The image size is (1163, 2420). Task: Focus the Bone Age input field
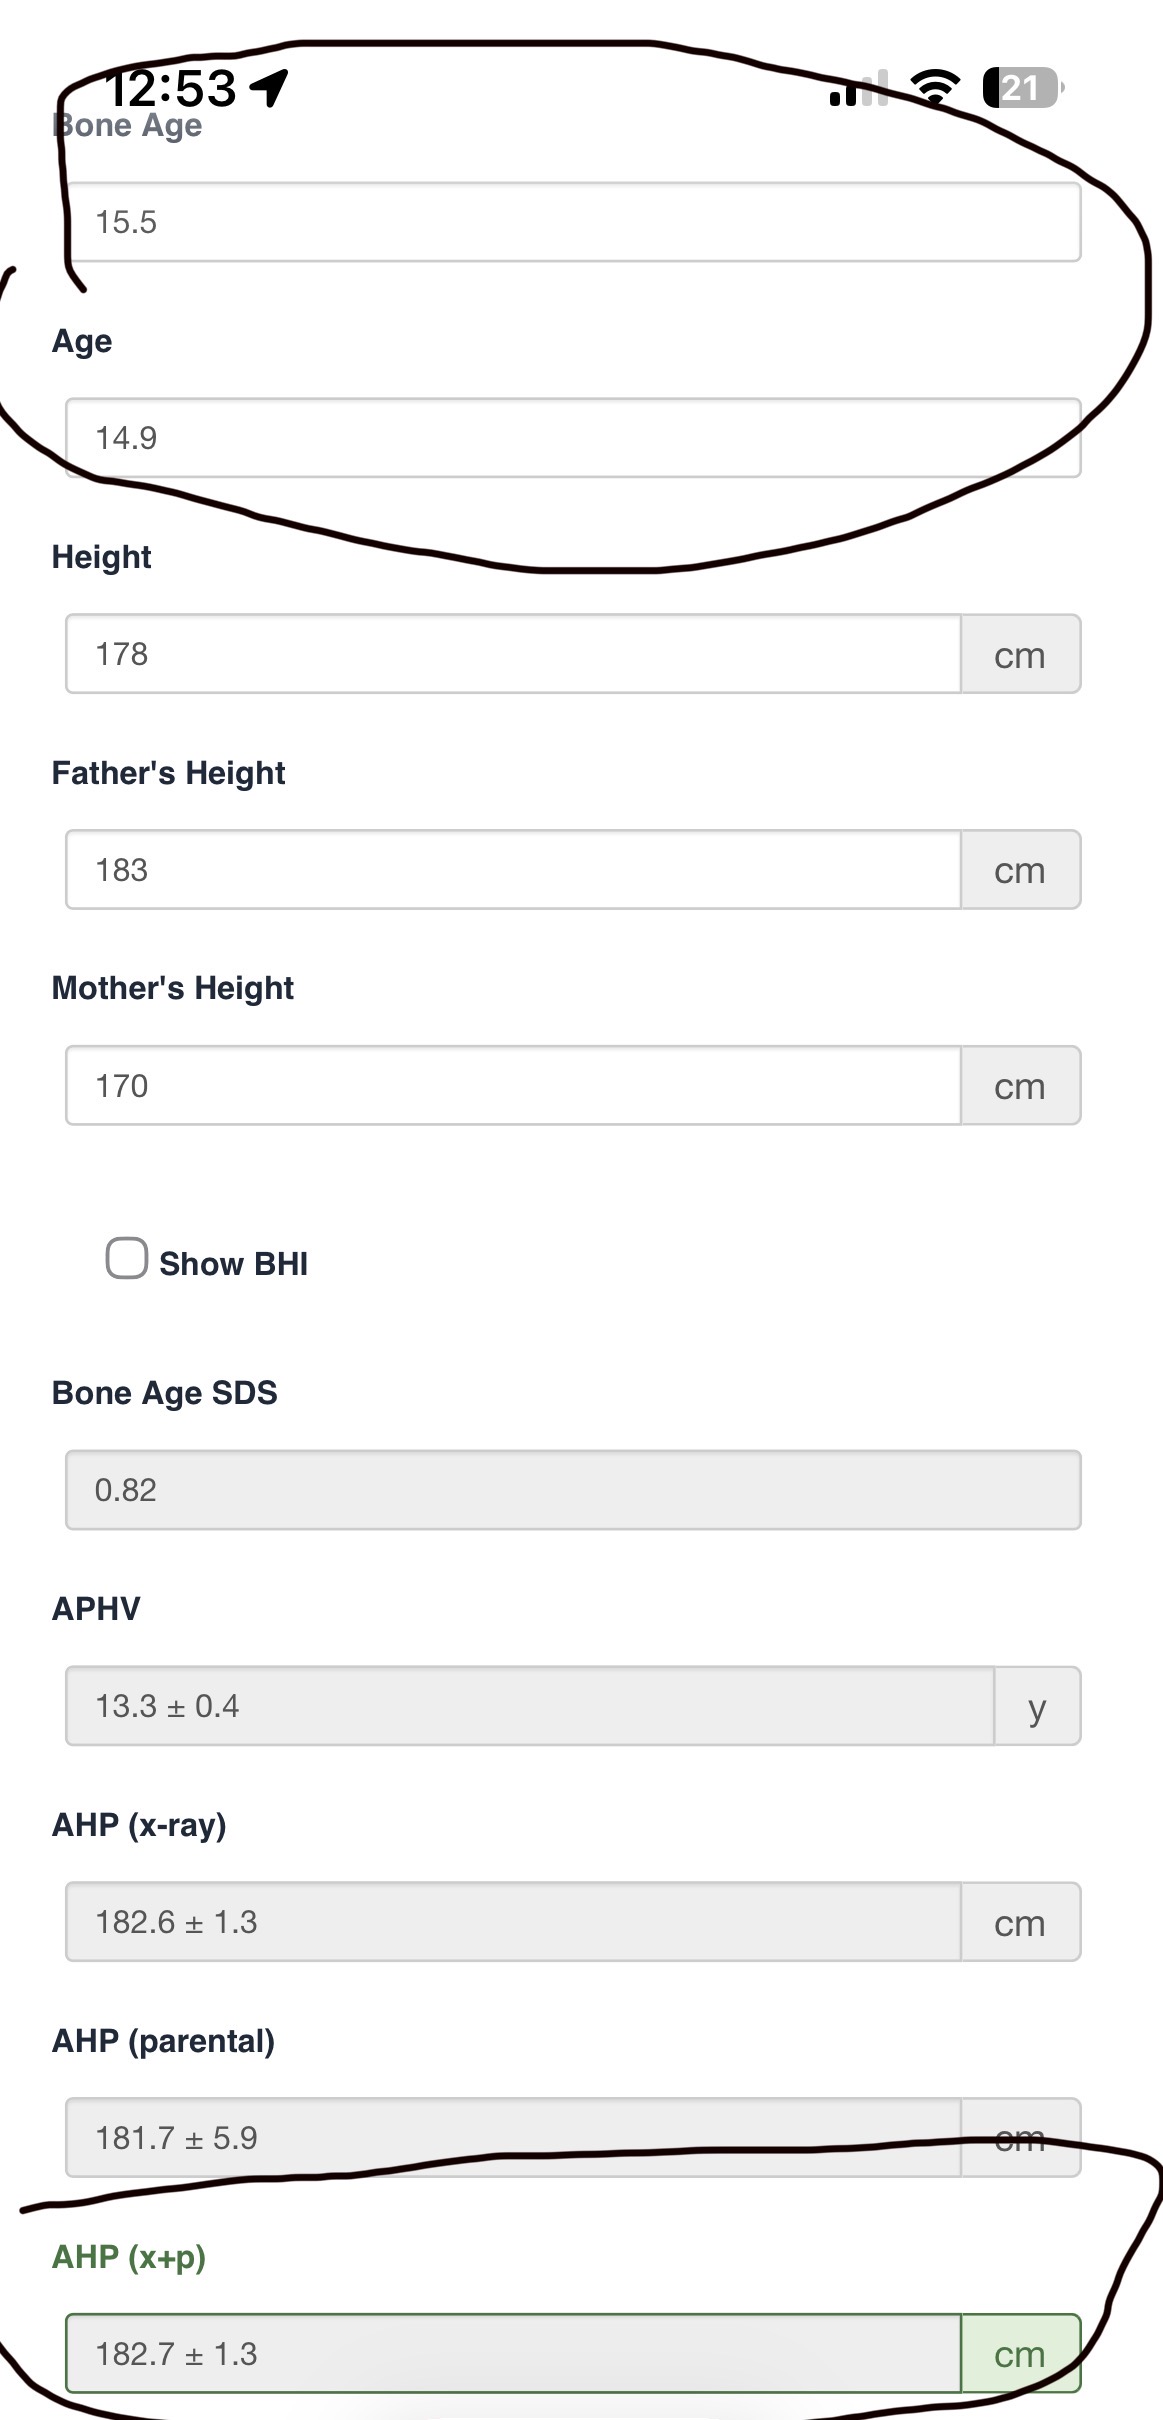tap(573, 222)
